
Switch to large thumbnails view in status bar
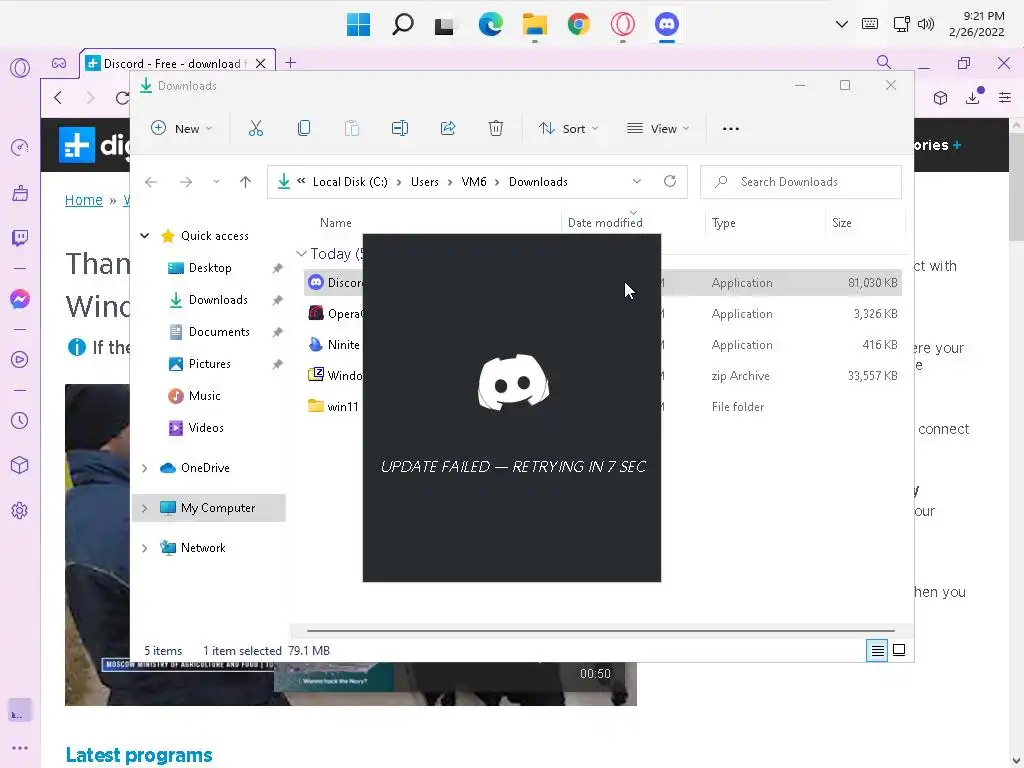[x=899, y=650]
